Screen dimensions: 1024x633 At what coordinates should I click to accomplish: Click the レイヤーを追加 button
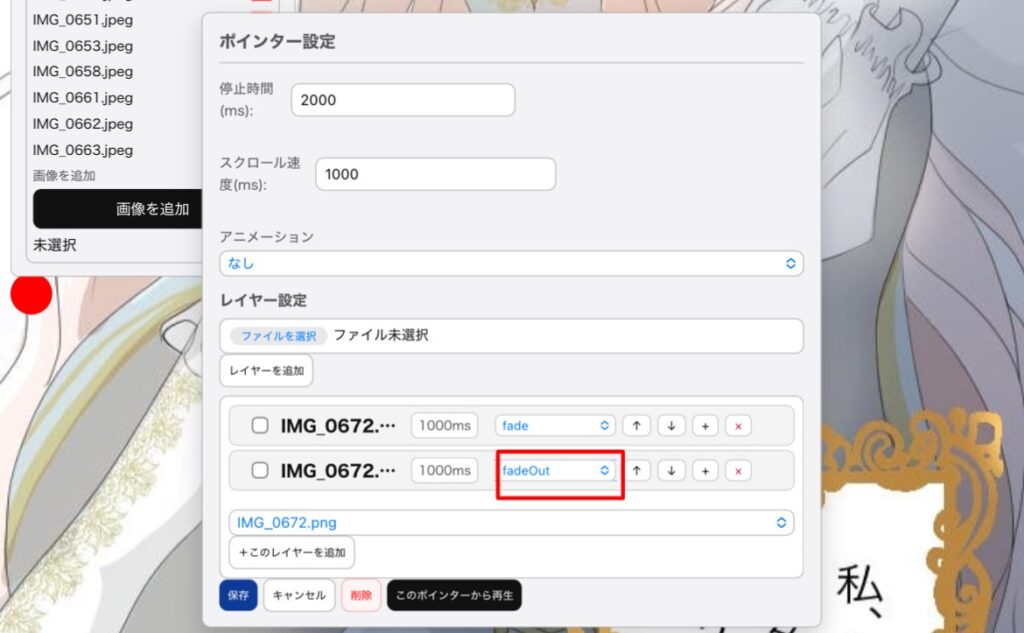[x=266, y=370]
